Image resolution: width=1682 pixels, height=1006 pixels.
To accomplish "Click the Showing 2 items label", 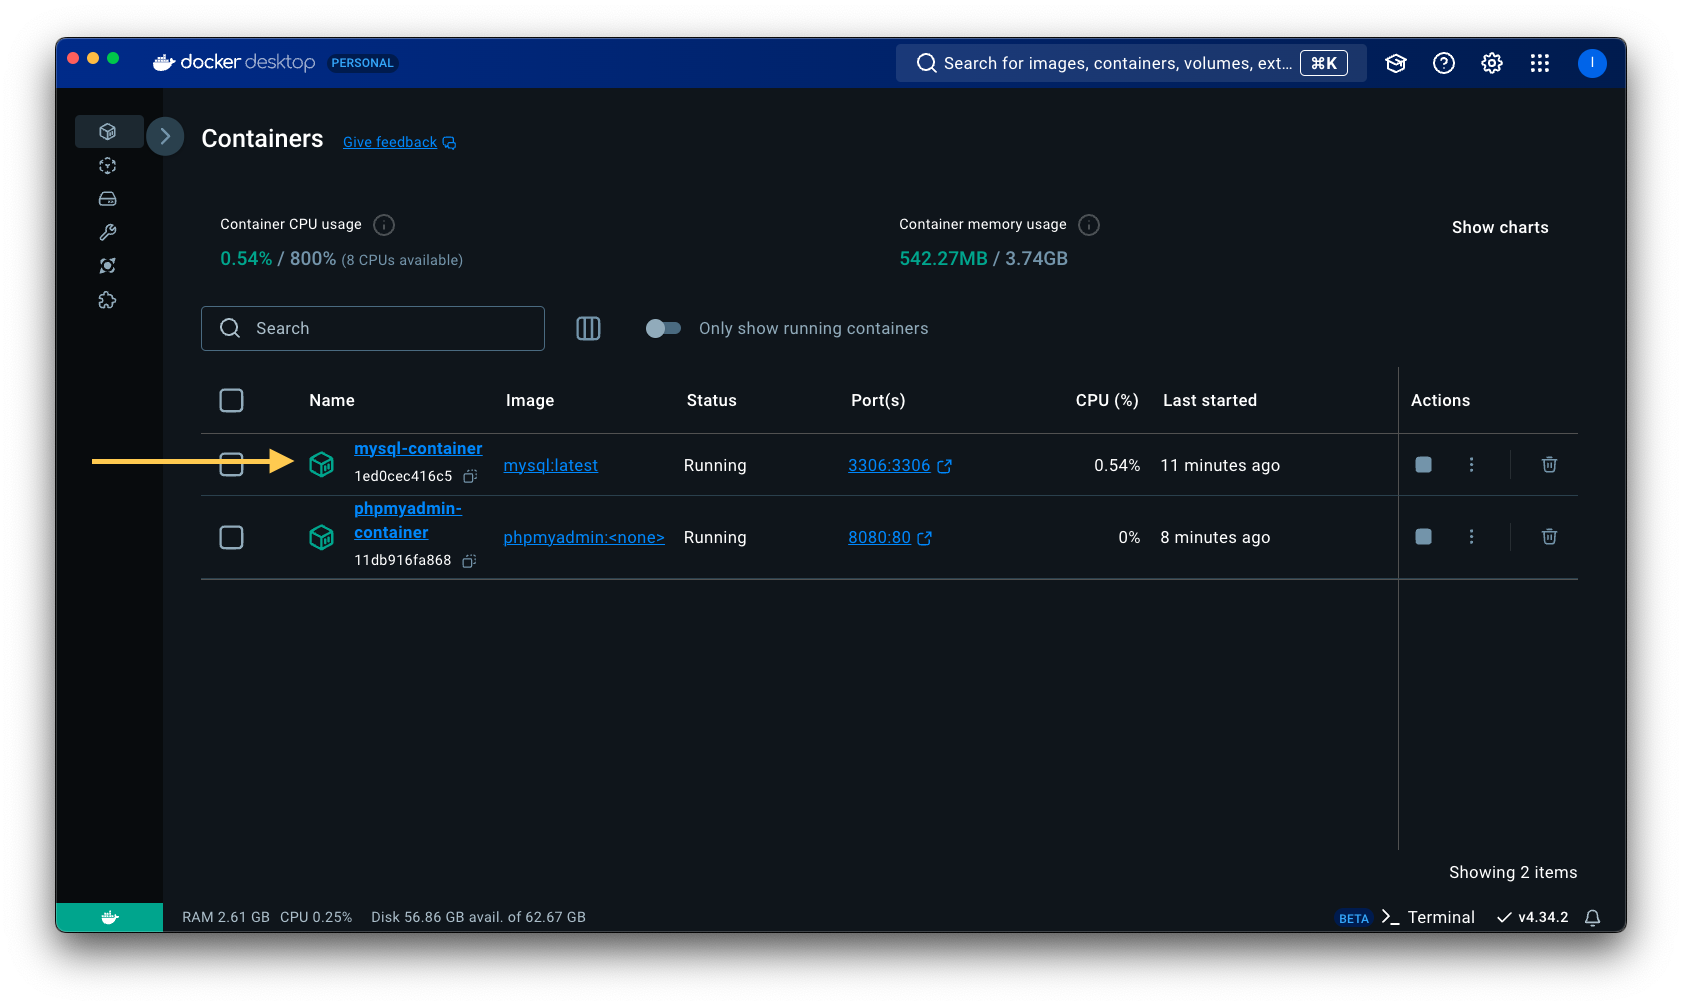I will (1513, 872).
